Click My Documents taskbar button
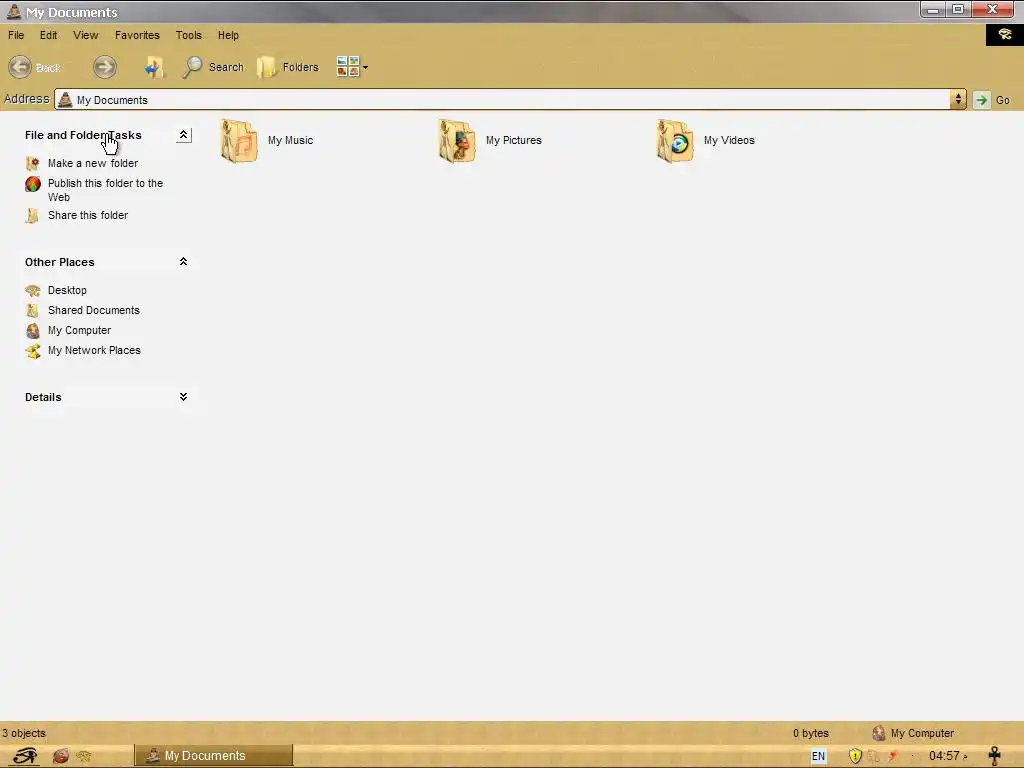Screen dimensions: 1024x768 [x=214, y=756]
